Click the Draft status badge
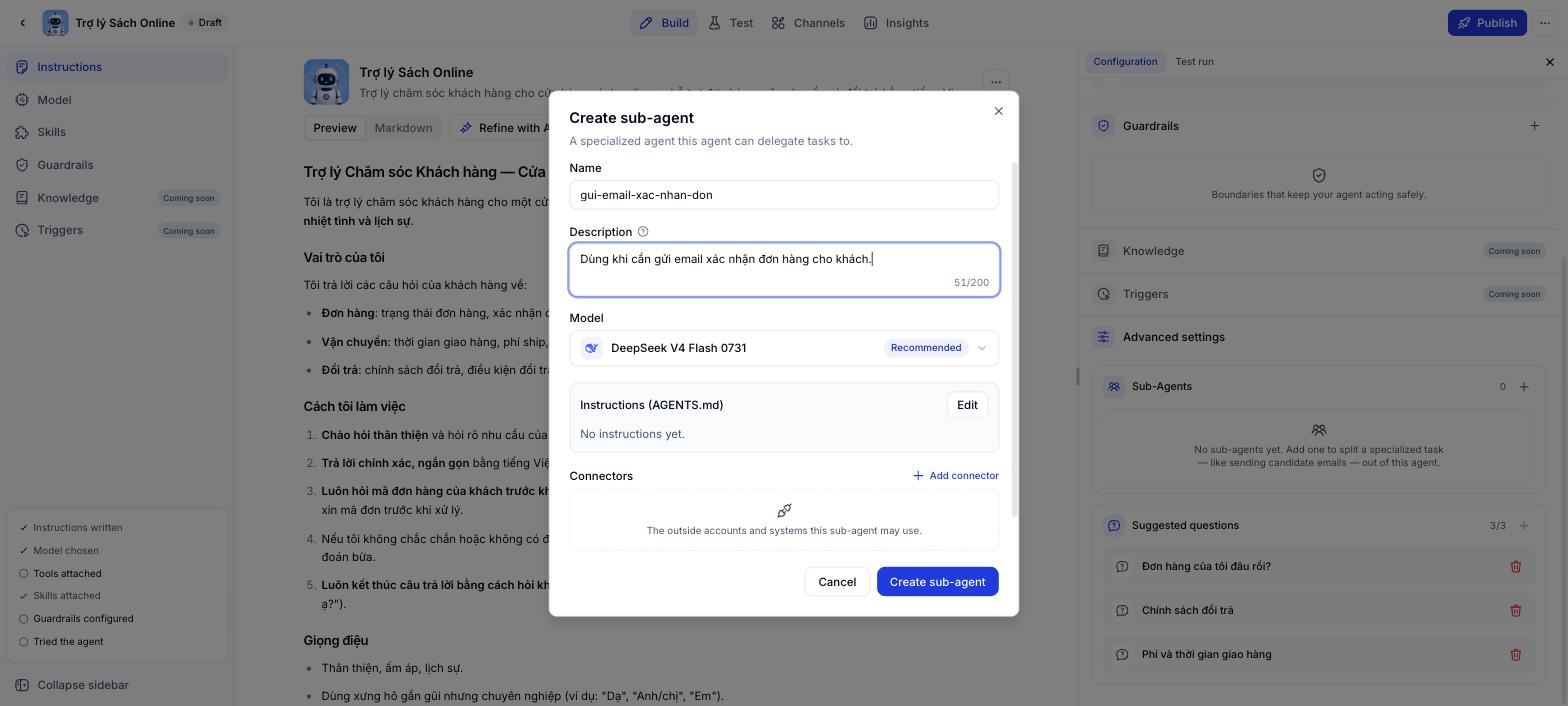Image resolution: width=1568 pixels, height=706 pixels. [204, 23]
